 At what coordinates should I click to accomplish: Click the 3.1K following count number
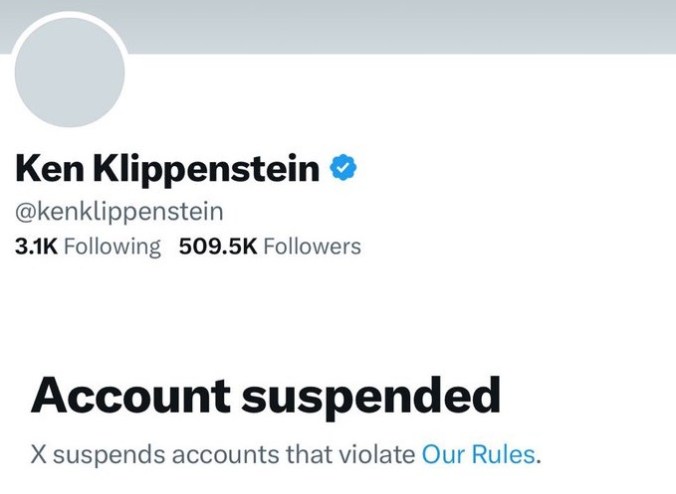tap(36, 246)
